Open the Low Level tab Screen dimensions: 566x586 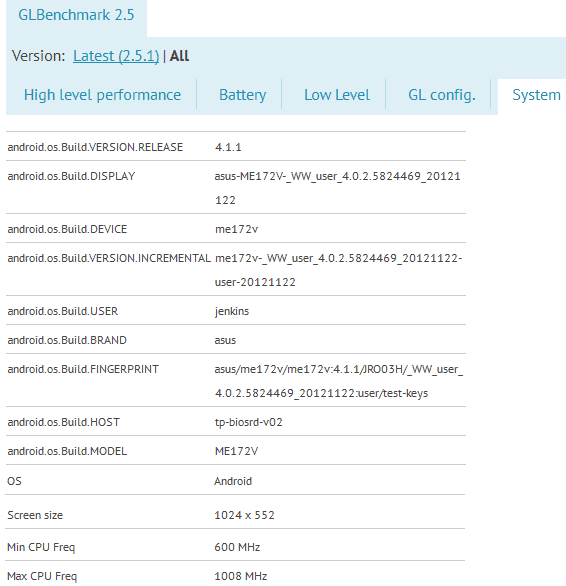[337, 95]
